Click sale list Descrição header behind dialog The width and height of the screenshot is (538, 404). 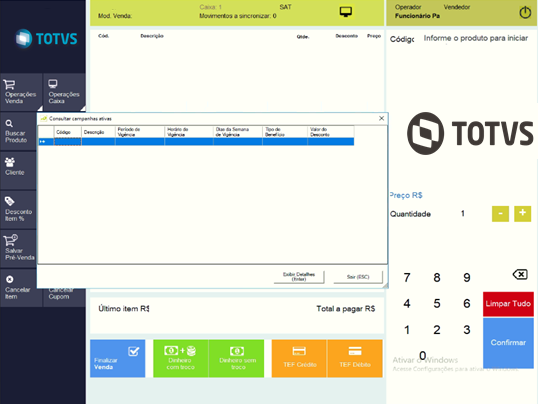(152, 36)
